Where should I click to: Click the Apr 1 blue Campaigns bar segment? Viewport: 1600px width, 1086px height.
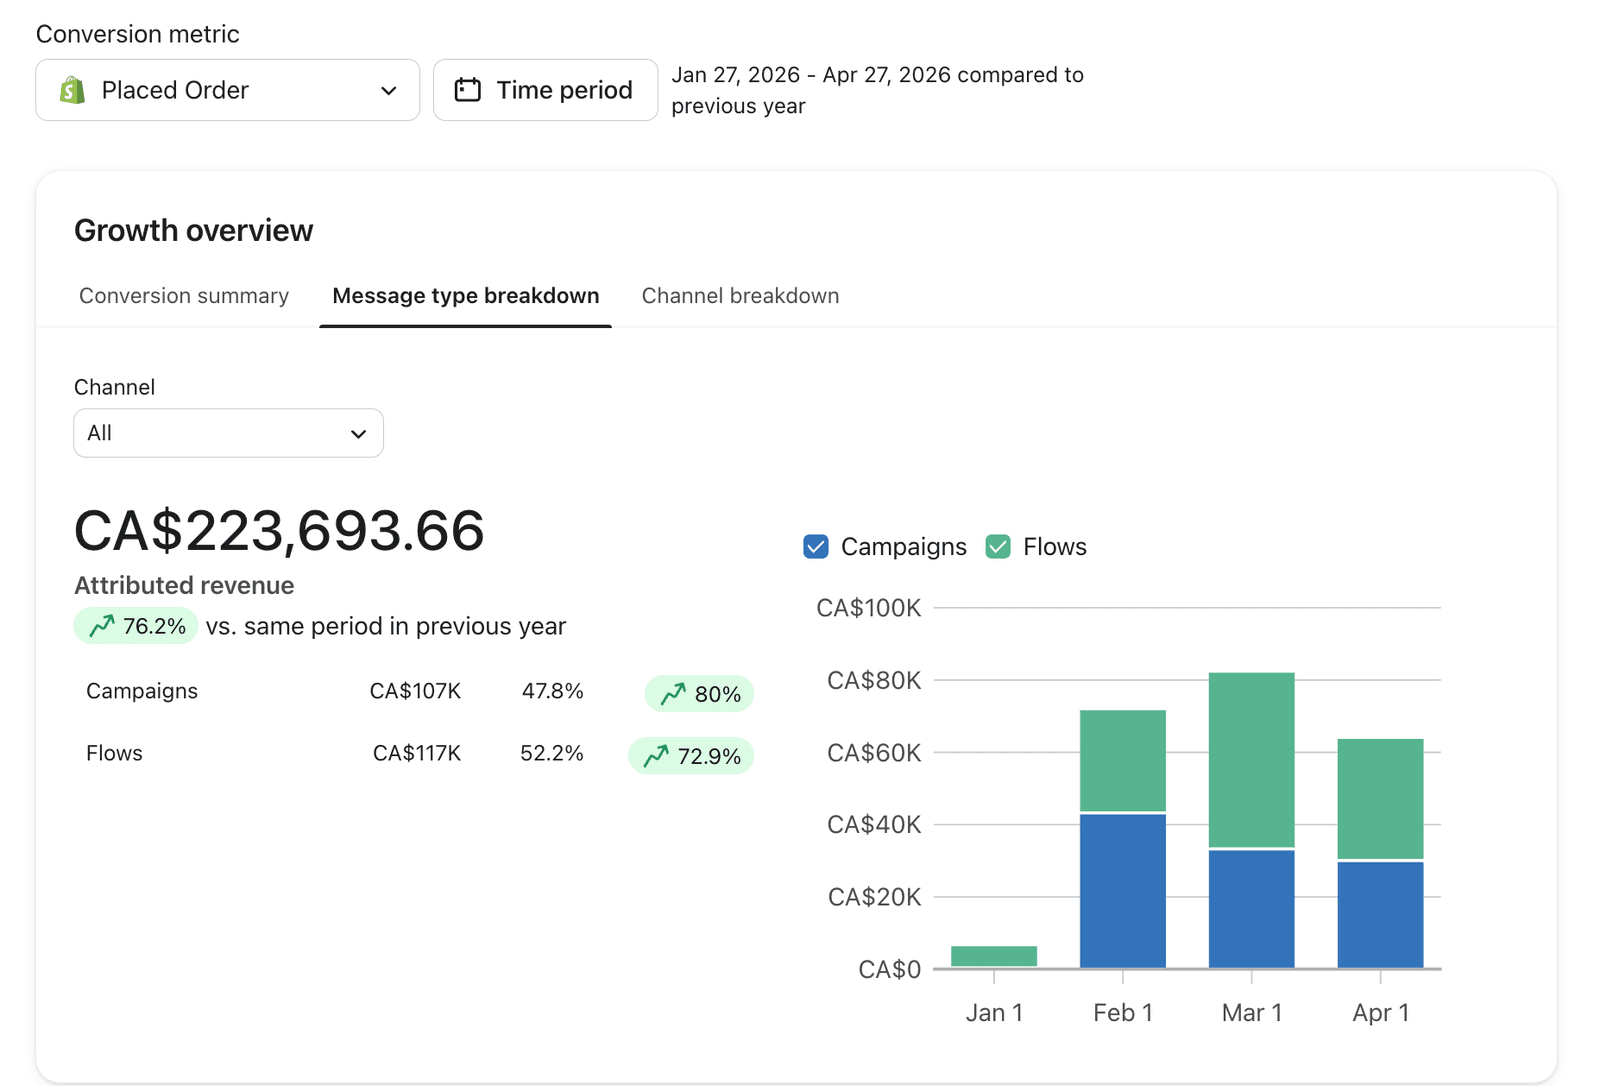(x=1381, y=915)
